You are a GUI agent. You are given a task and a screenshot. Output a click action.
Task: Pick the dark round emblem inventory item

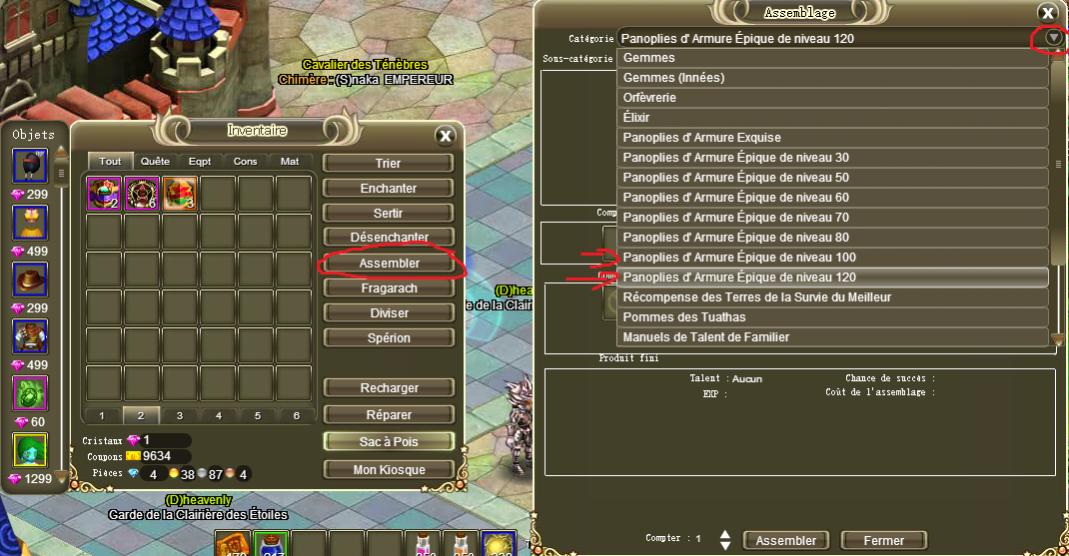coord(142,194)
